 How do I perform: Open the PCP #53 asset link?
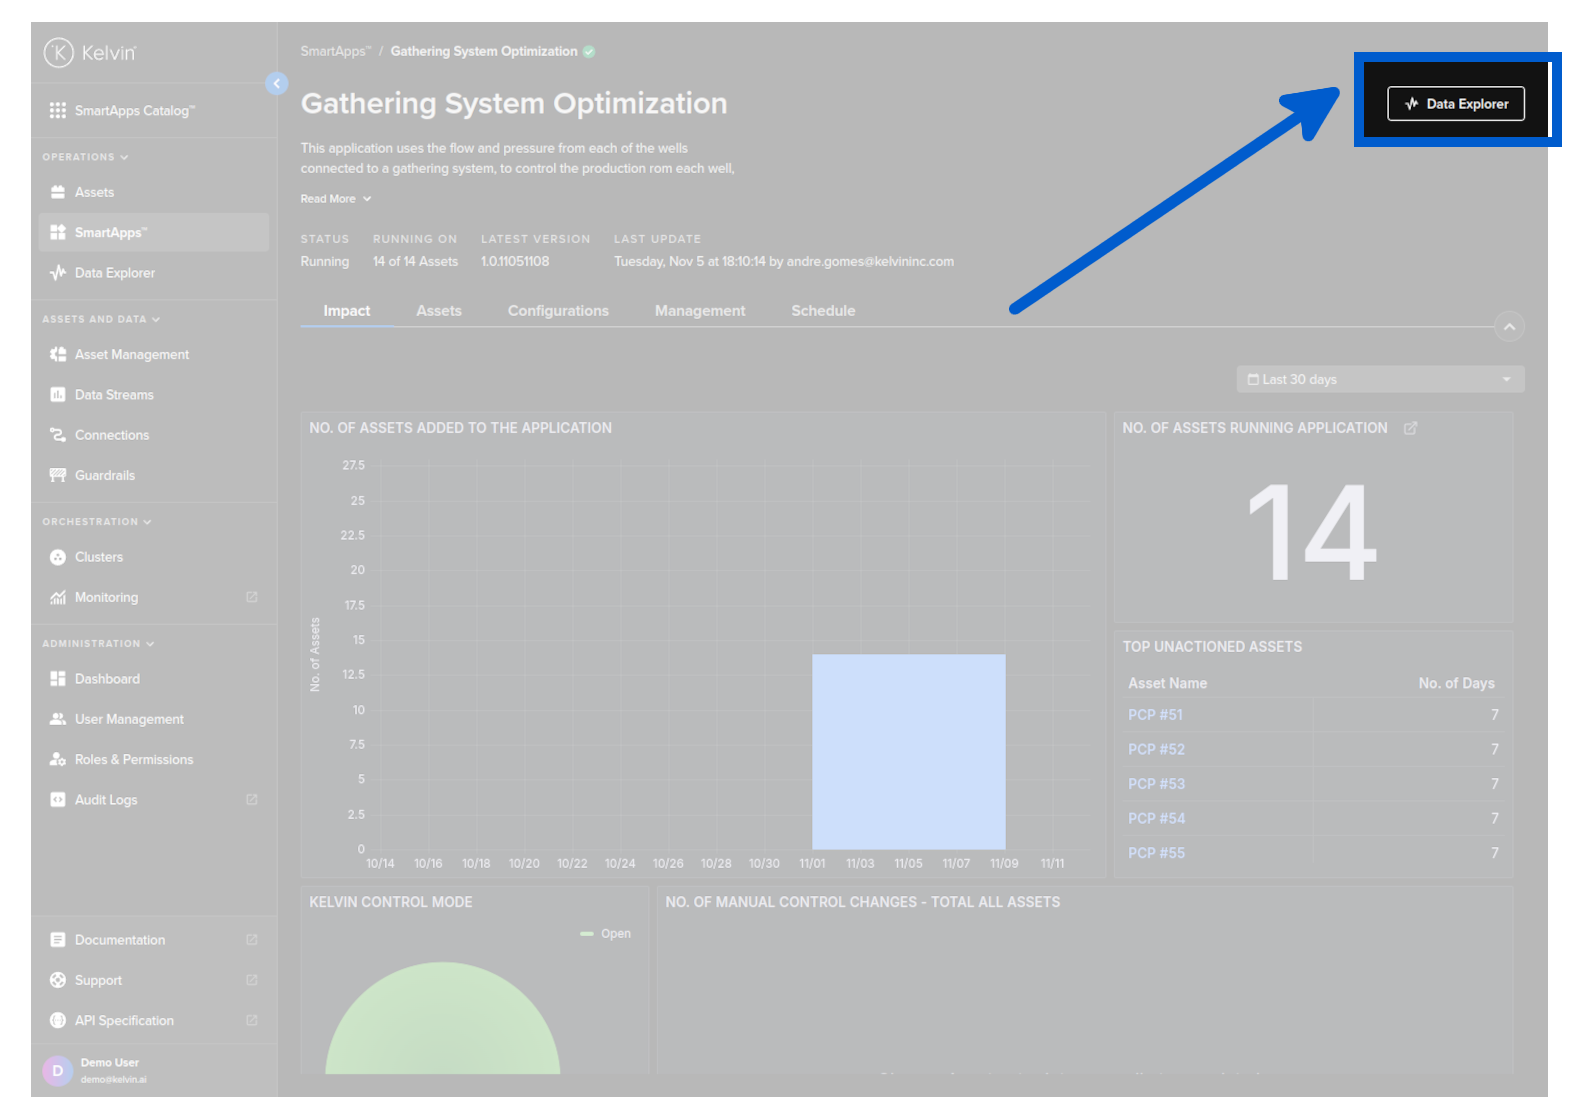(x=1156, y=784)
